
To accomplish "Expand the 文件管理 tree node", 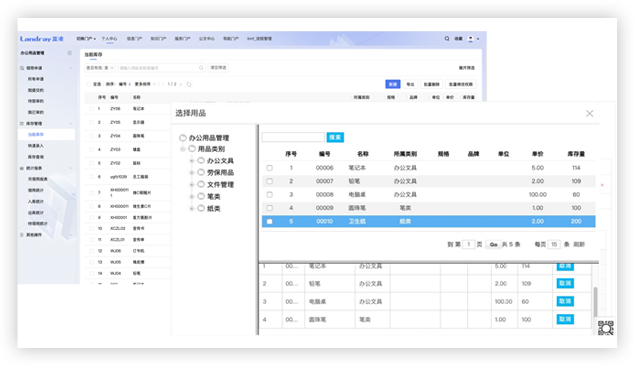I will (x=192, y=185).
